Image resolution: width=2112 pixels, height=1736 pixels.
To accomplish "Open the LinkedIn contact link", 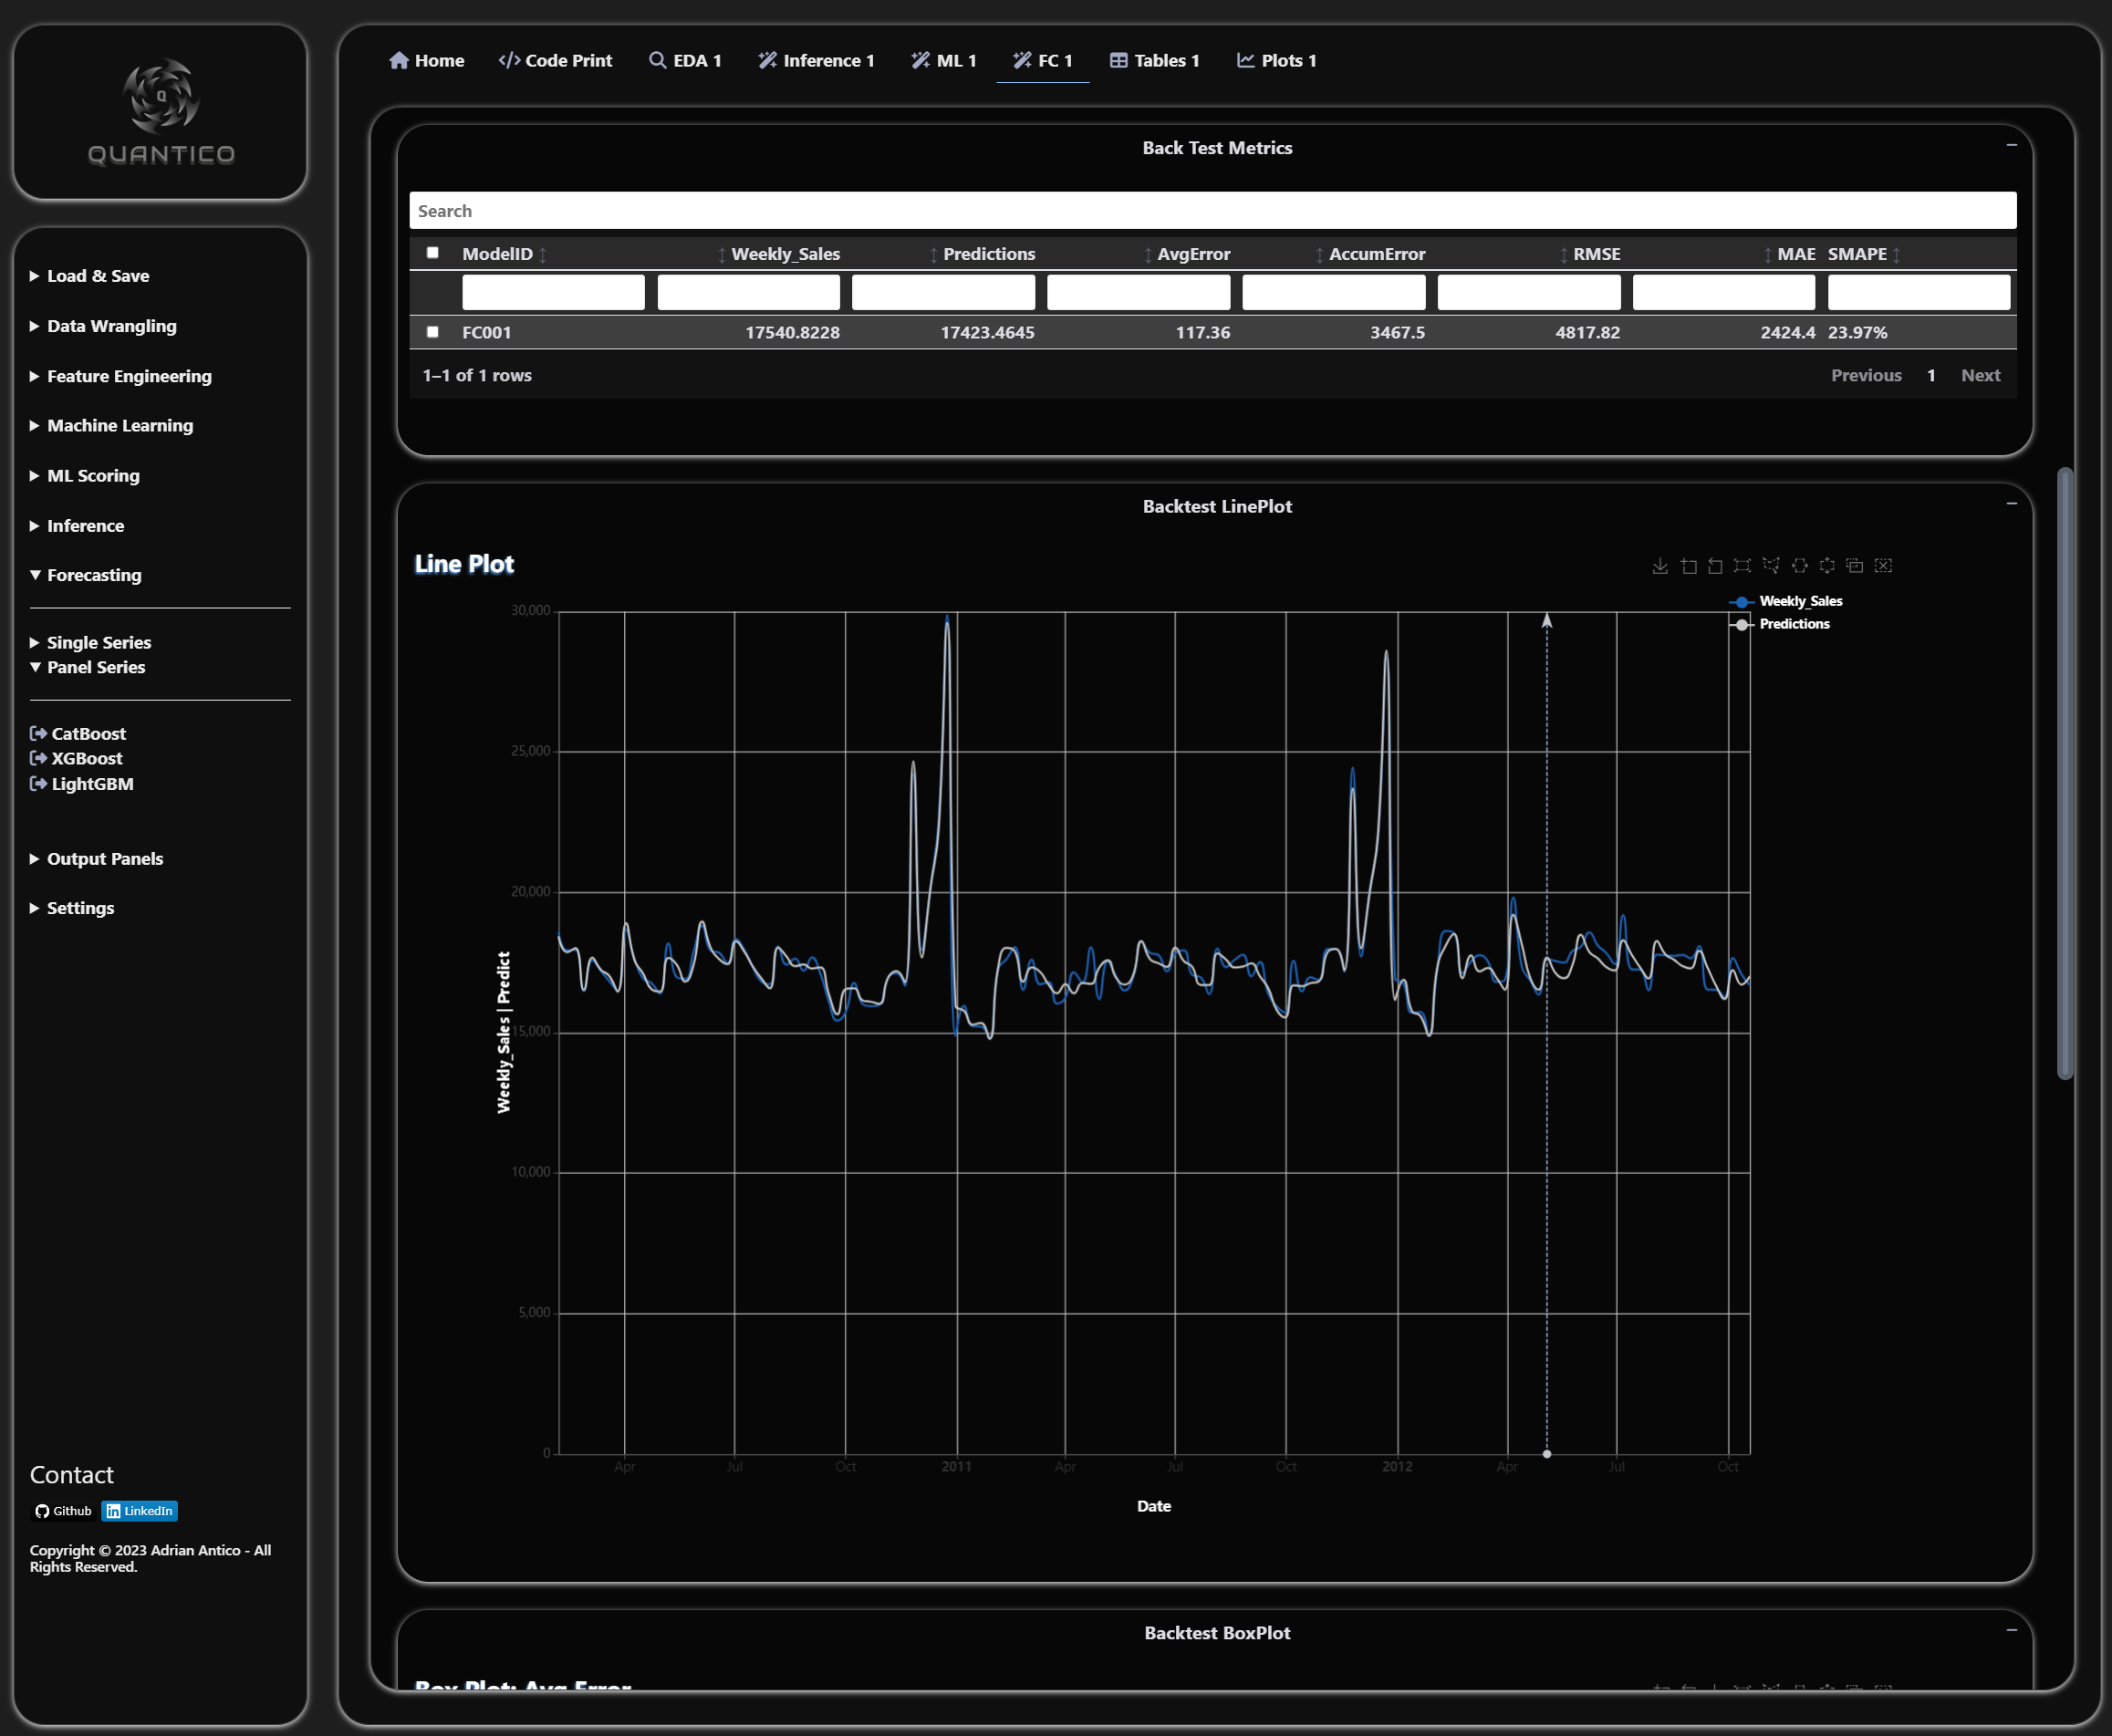I will tap(139, 1511).
